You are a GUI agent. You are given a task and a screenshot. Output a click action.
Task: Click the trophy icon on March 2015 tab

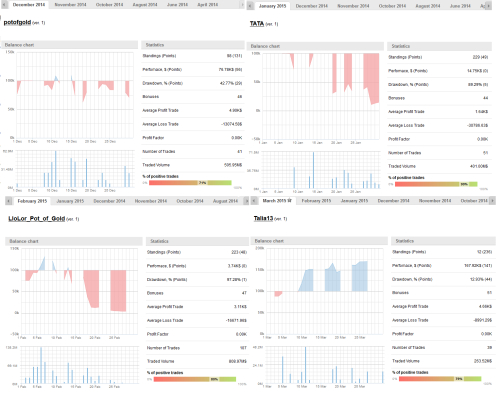coord(290,201)
